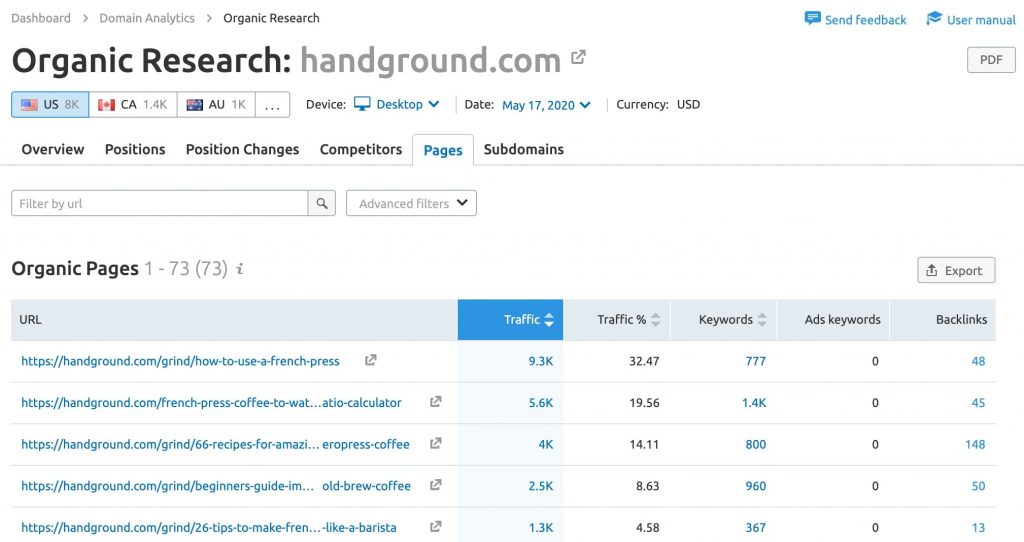Open external link for beginners-guide cold-brew-coffee URL

[x=436, y=485]
